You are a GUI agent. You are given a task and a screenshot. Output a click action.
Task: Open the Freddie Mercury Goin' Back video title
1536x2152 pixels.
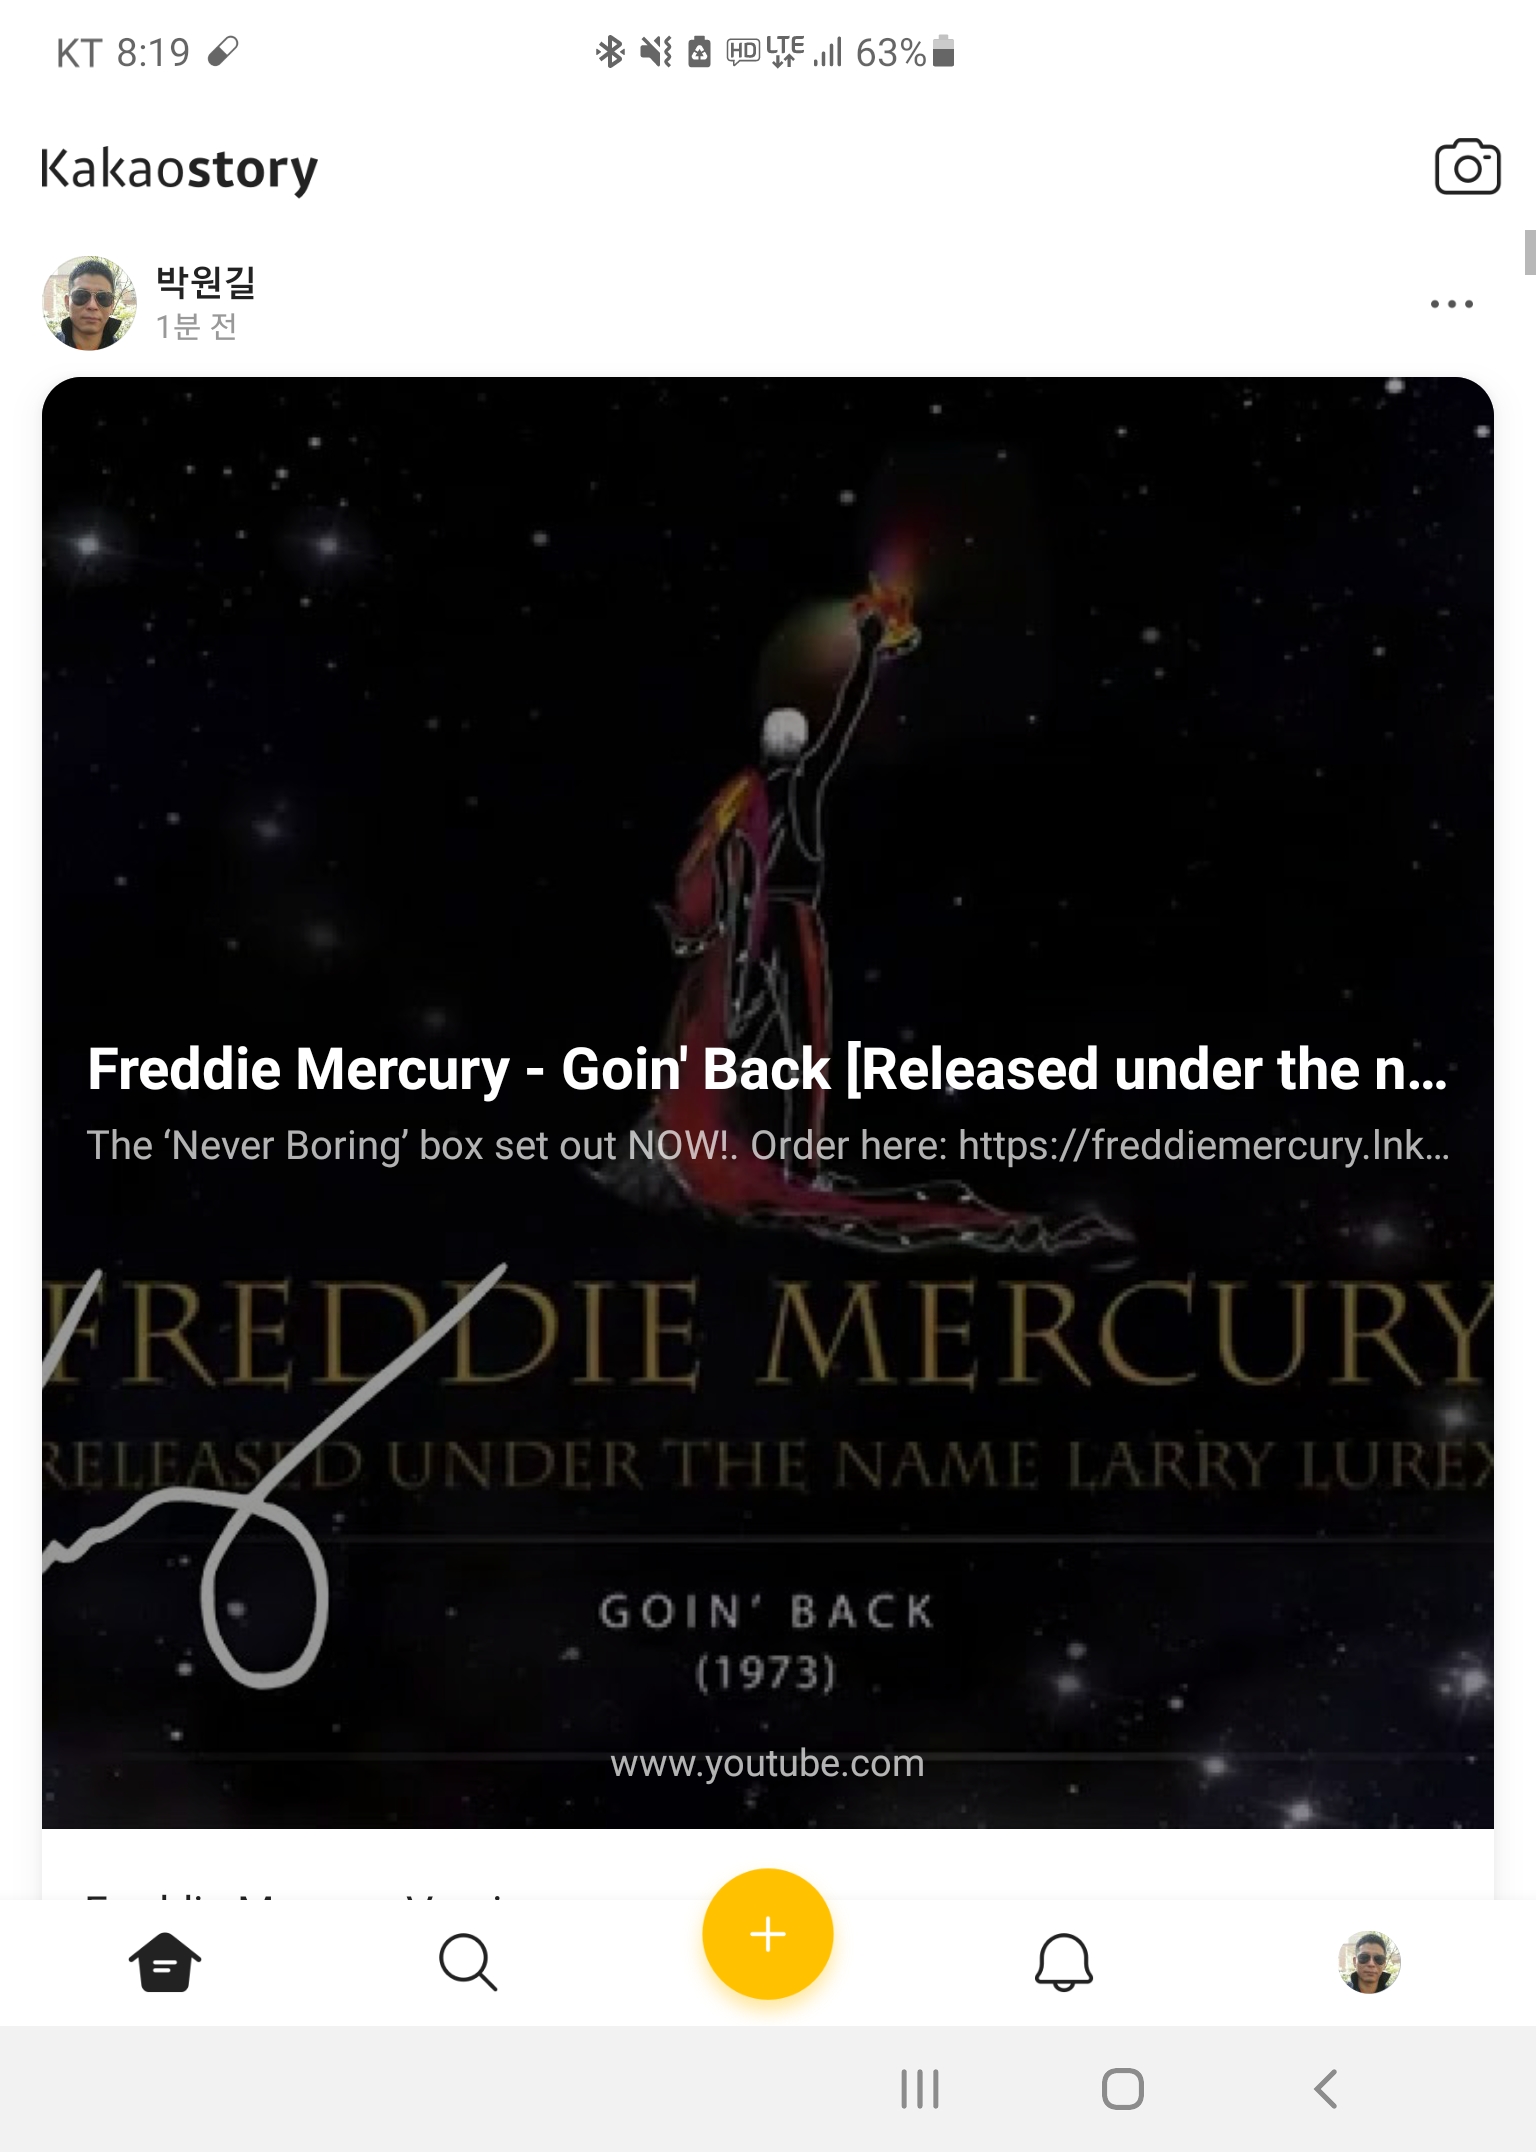pyautogui.click(x=767, y=1069)
